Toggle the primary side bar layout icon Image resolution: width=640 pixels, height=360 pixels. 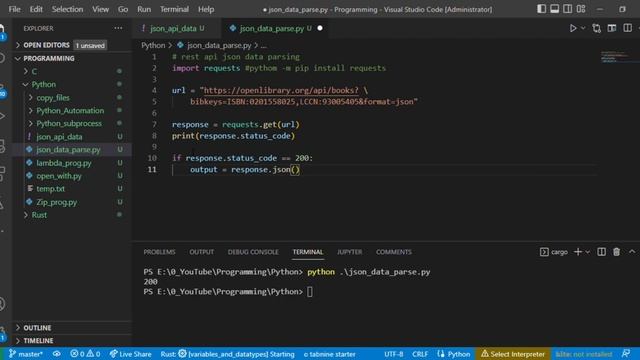(x=541, y=9)
